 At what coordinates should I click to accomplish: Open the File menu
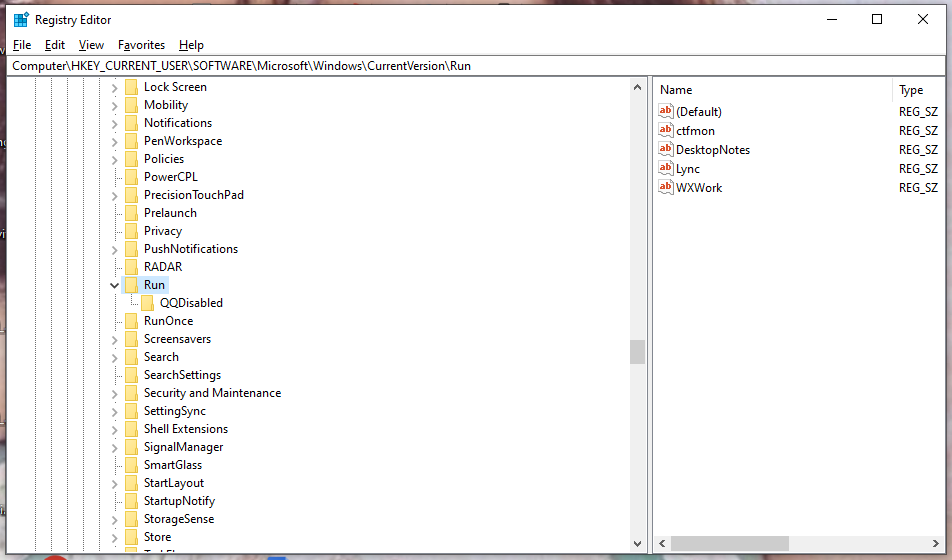(x=22, y=45)
